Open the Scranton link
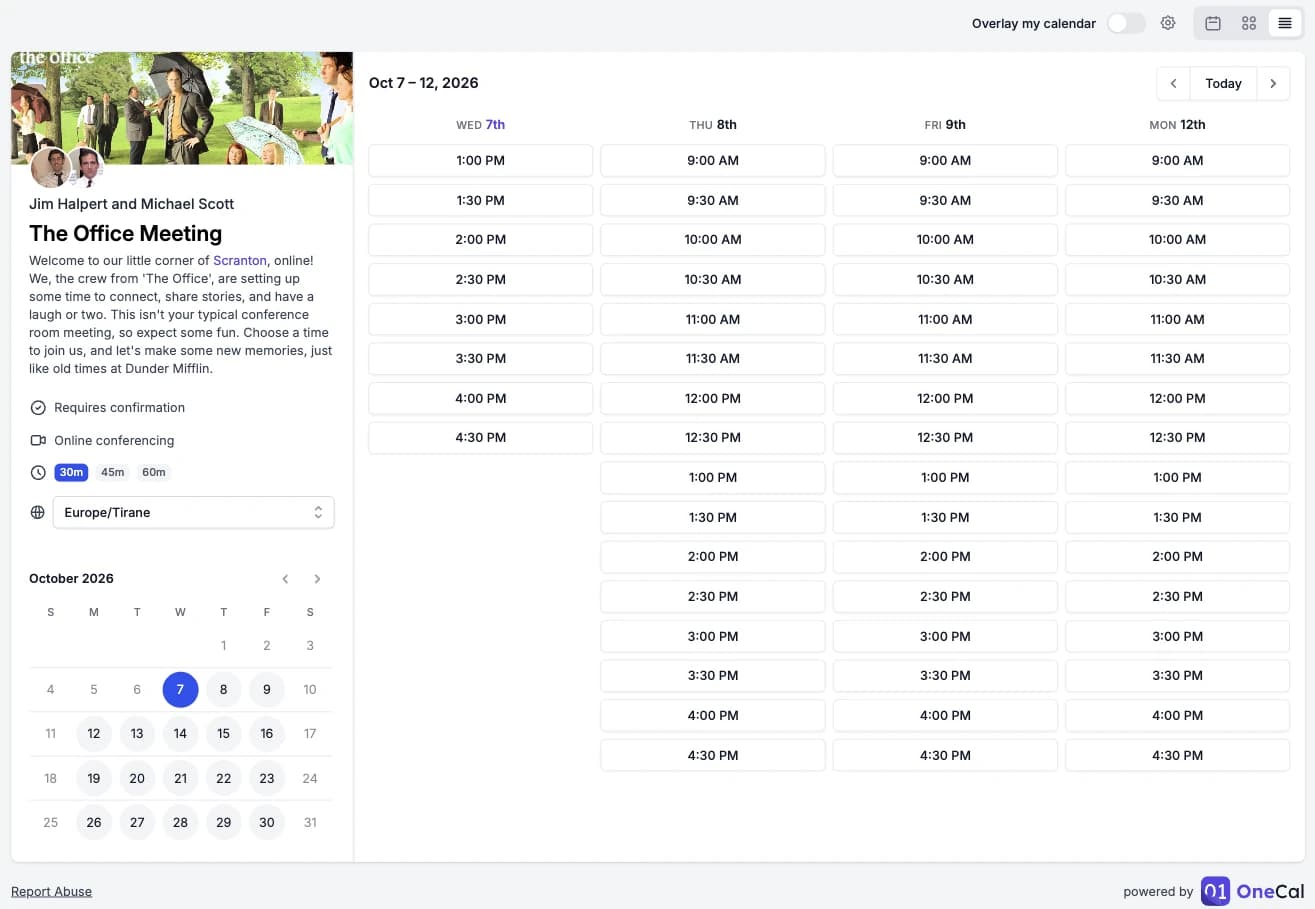Image resolution: width=1315 pixels, height=909 pixels. [x=240, y=260]
